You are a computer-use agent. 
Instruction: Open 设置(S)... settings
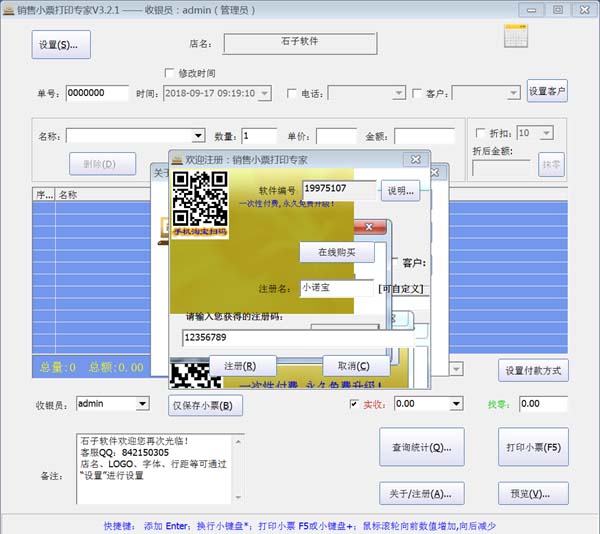tap(61, 45)
